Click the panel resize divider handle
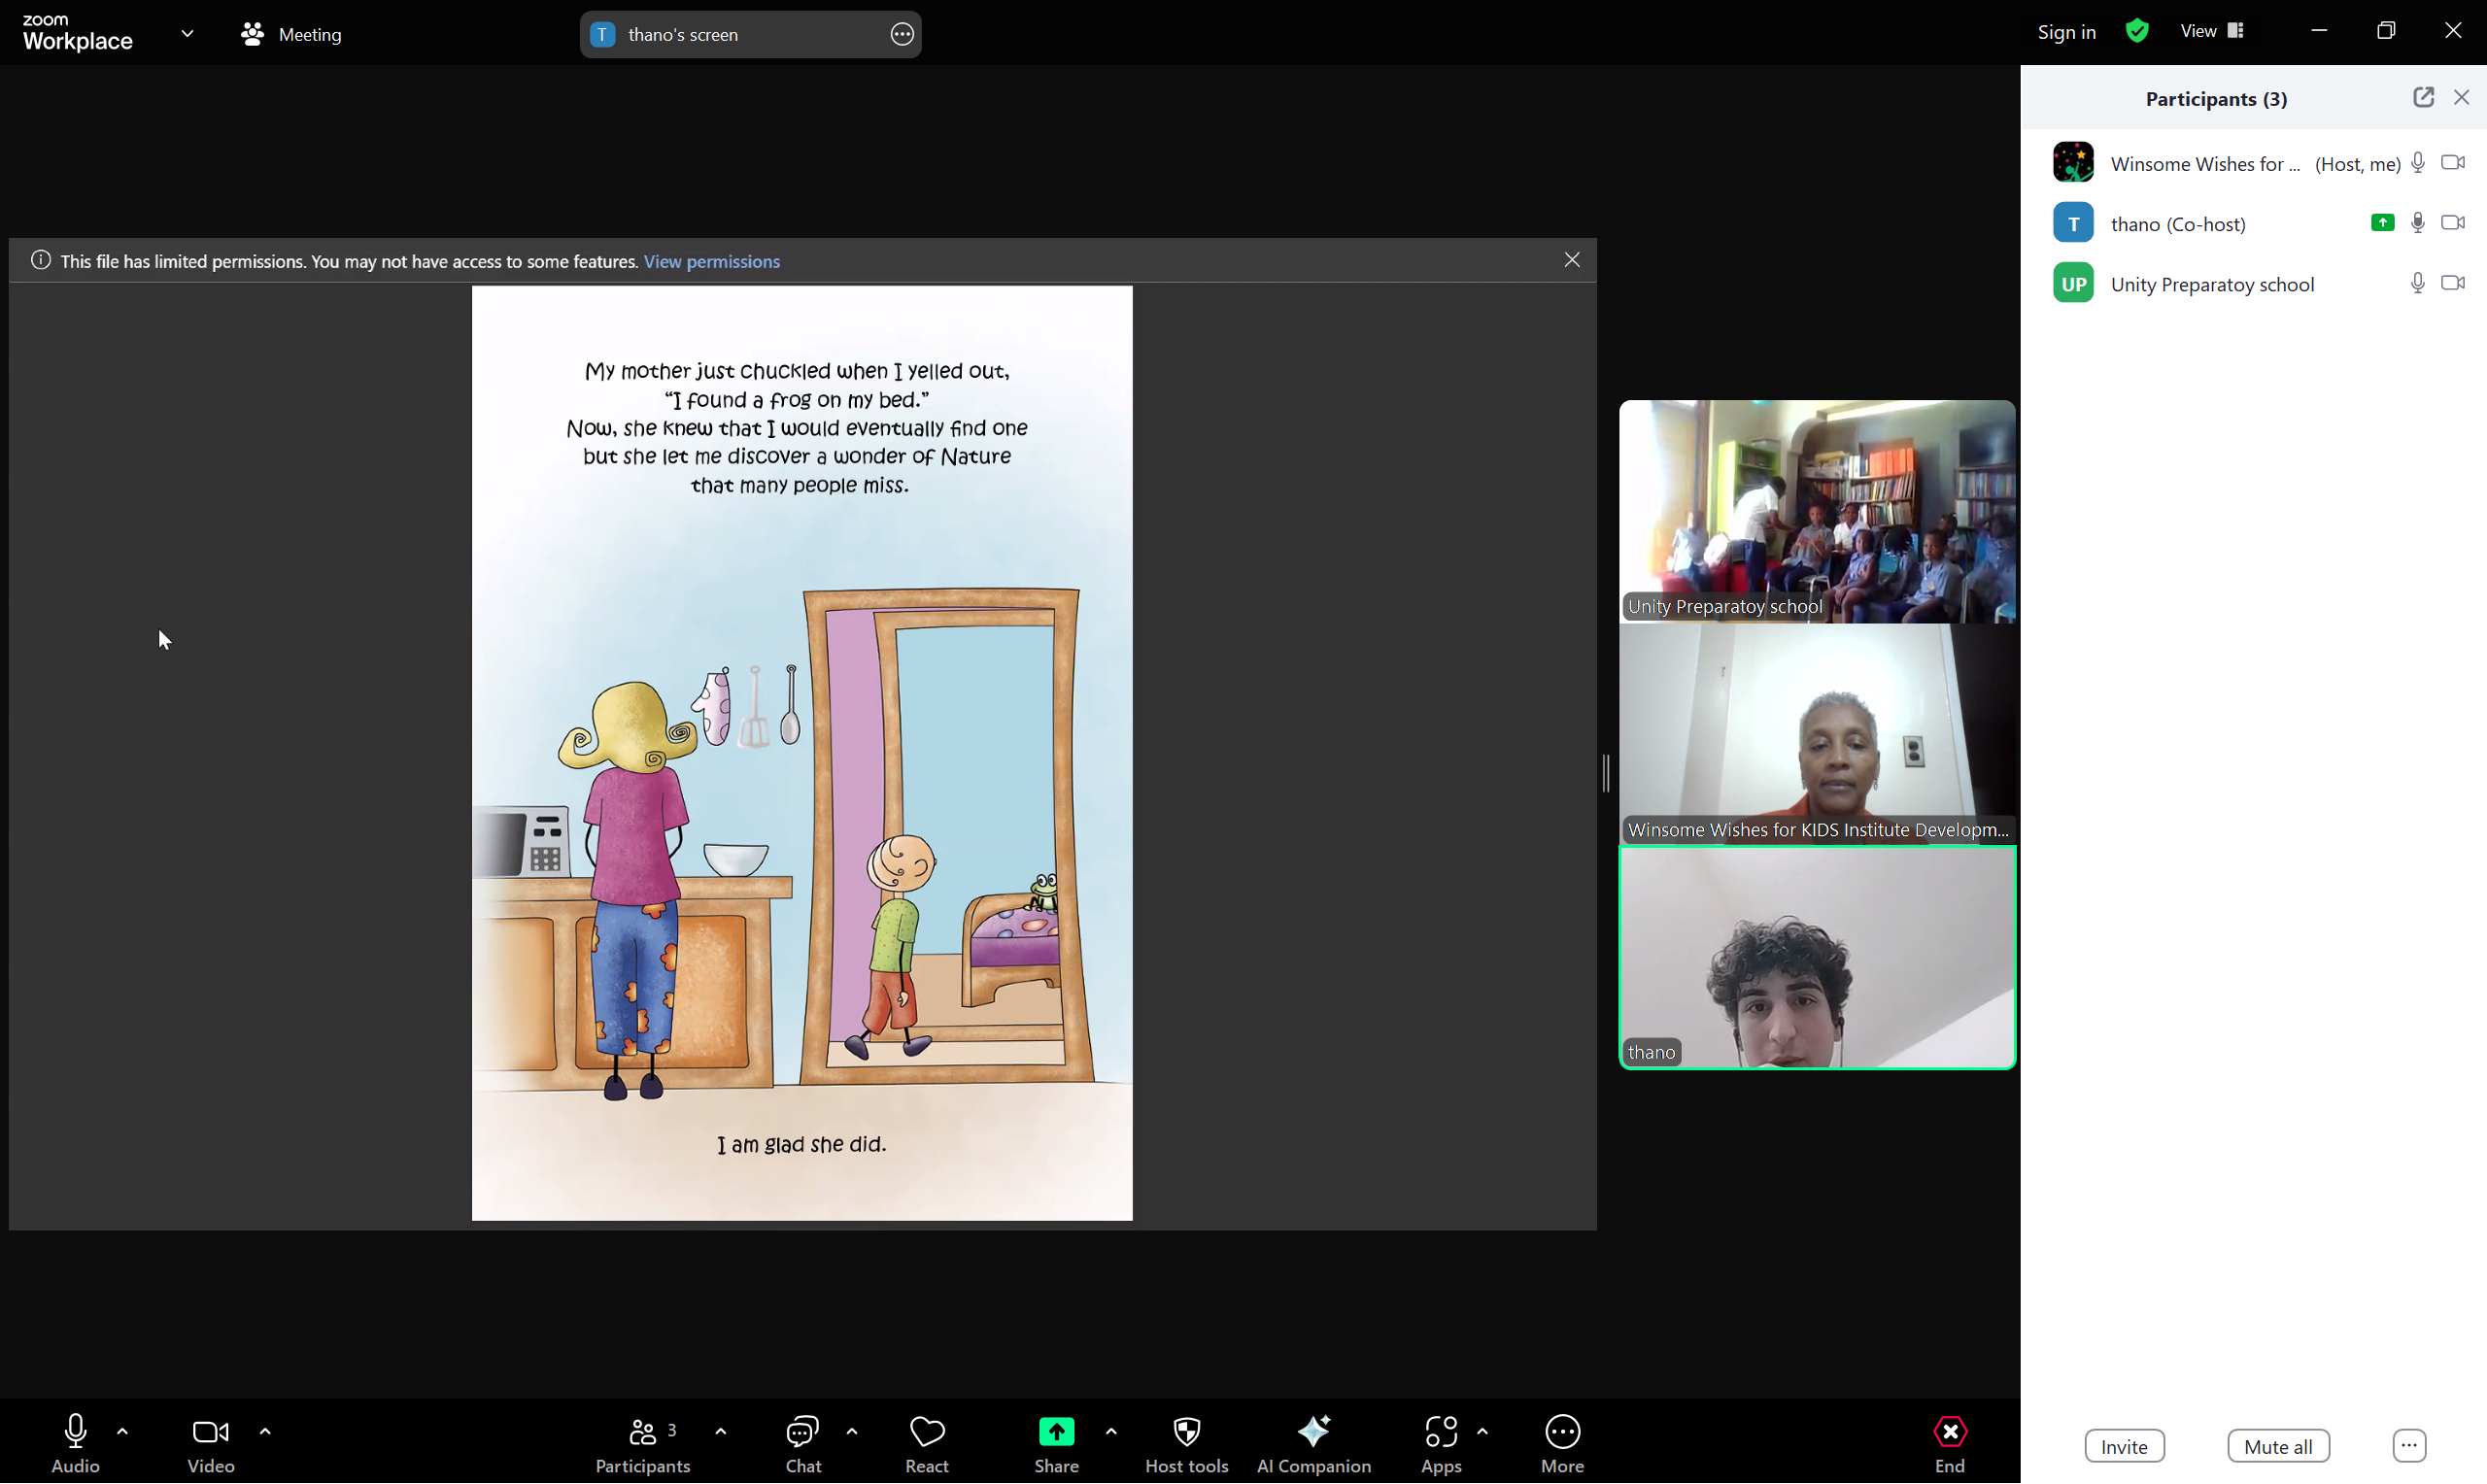This screenshot has width=2487, height=1484. [x=1605, y=773]
